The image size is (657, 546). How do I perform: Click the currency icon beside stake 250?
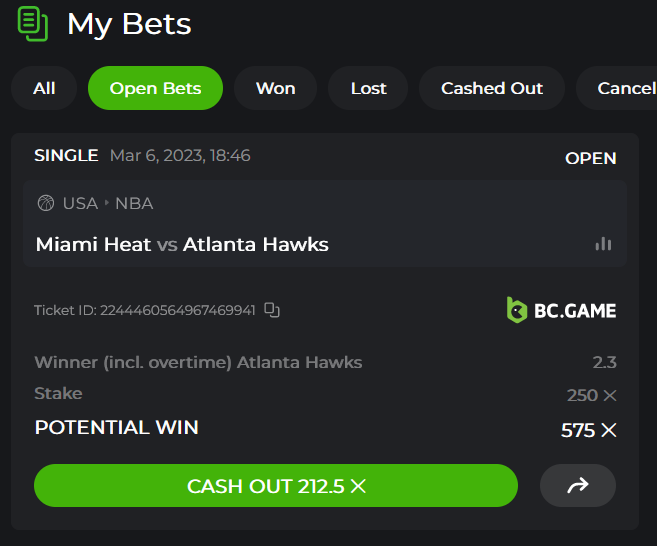click(610, 395)
